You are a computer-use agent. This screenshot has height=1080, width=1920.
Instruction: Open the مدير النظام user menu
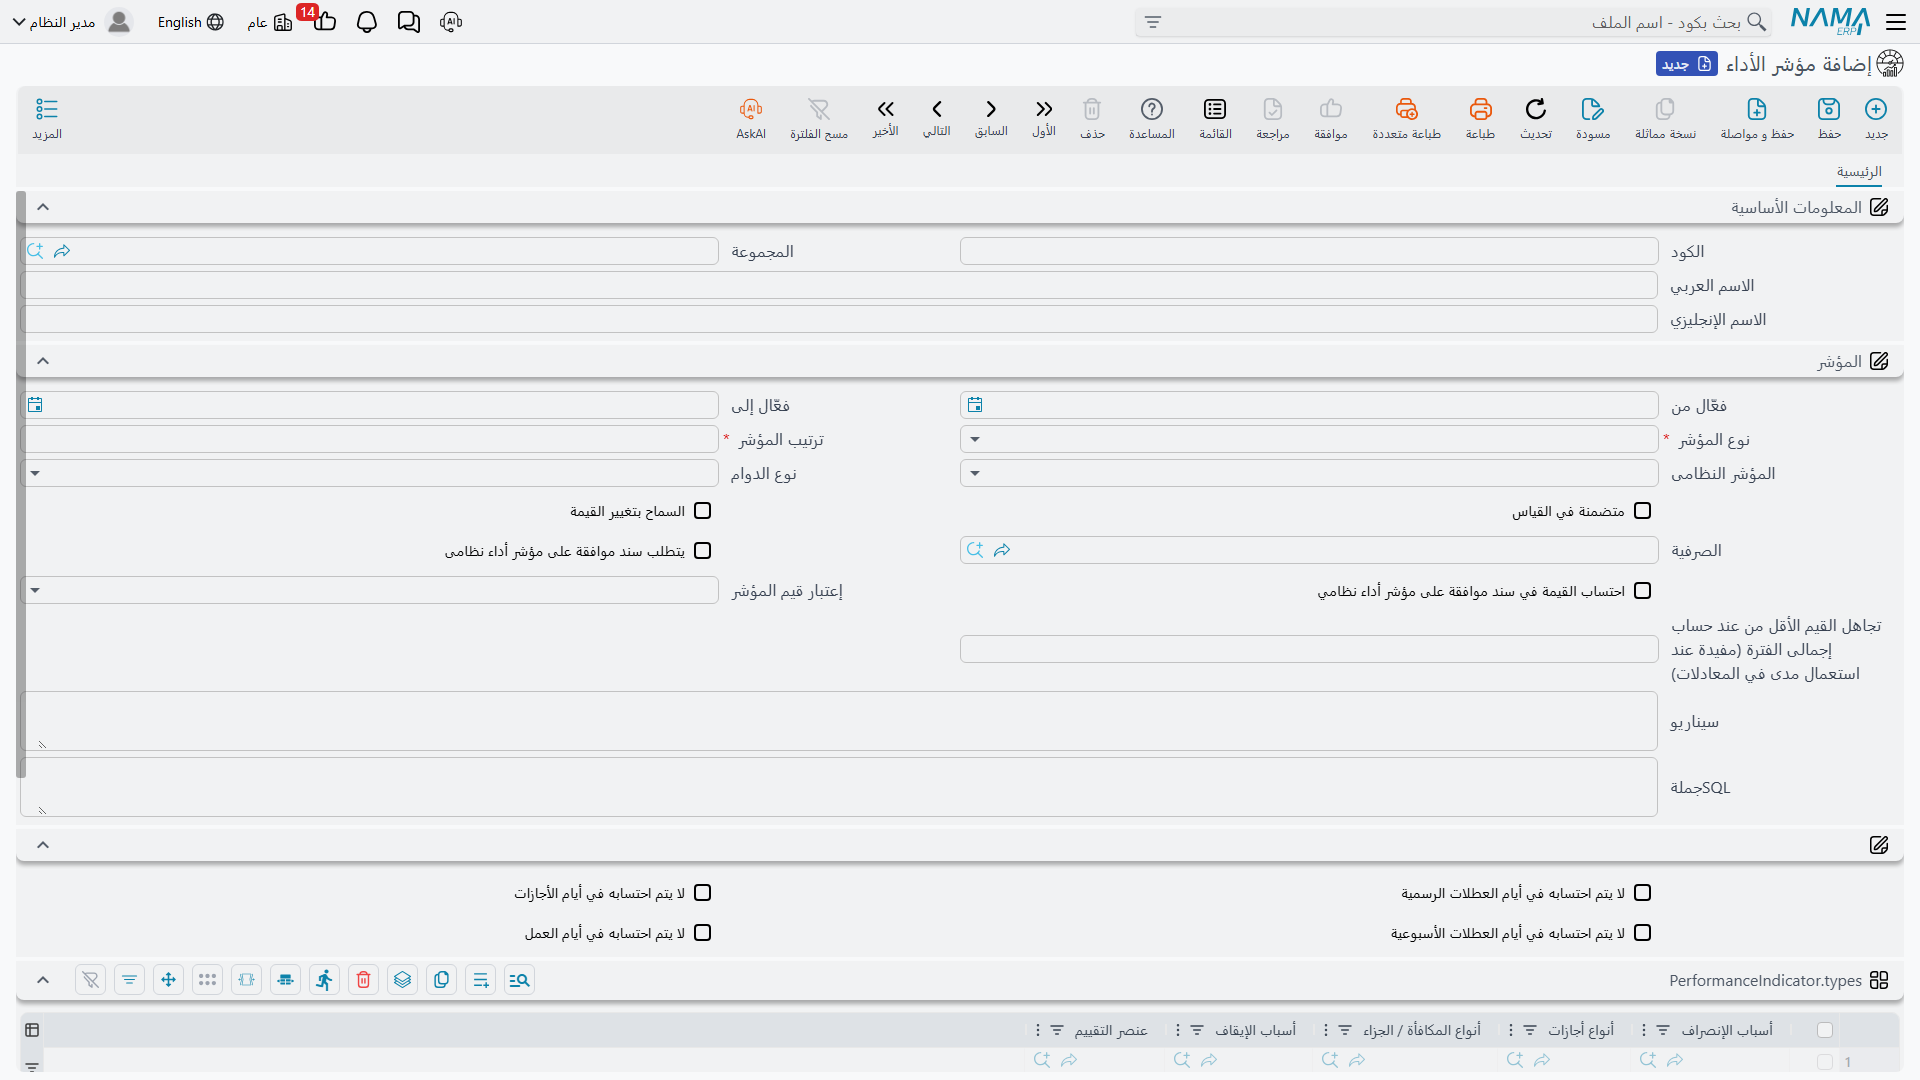pyautogui.click(x=72, y=22)
